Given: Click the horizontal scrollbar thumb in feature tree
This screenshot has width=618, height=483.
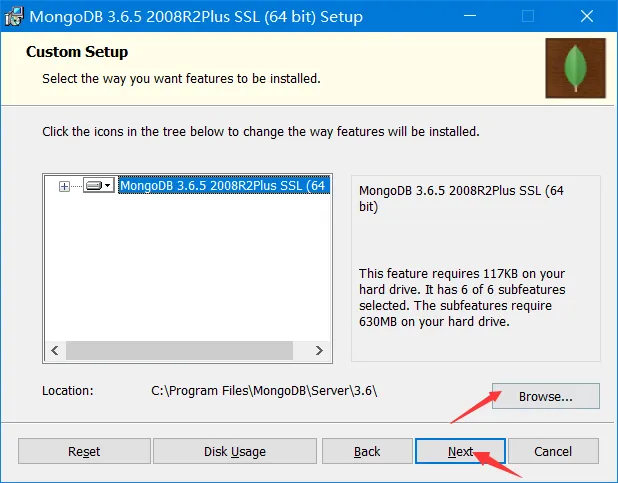Looking at the screenshot, I should 179,350.
